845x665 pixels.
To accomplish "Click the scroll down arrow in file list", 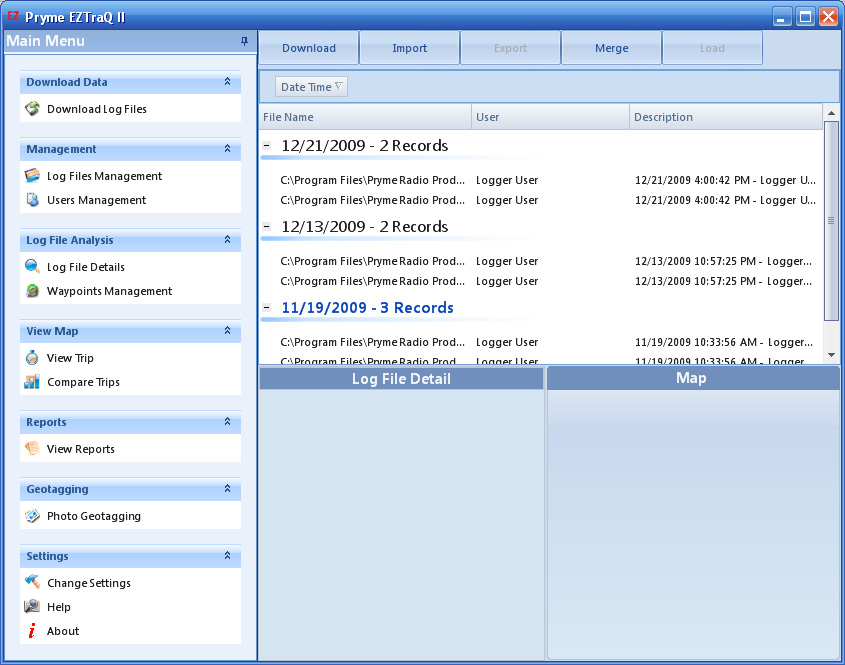I will pos(831,355).
